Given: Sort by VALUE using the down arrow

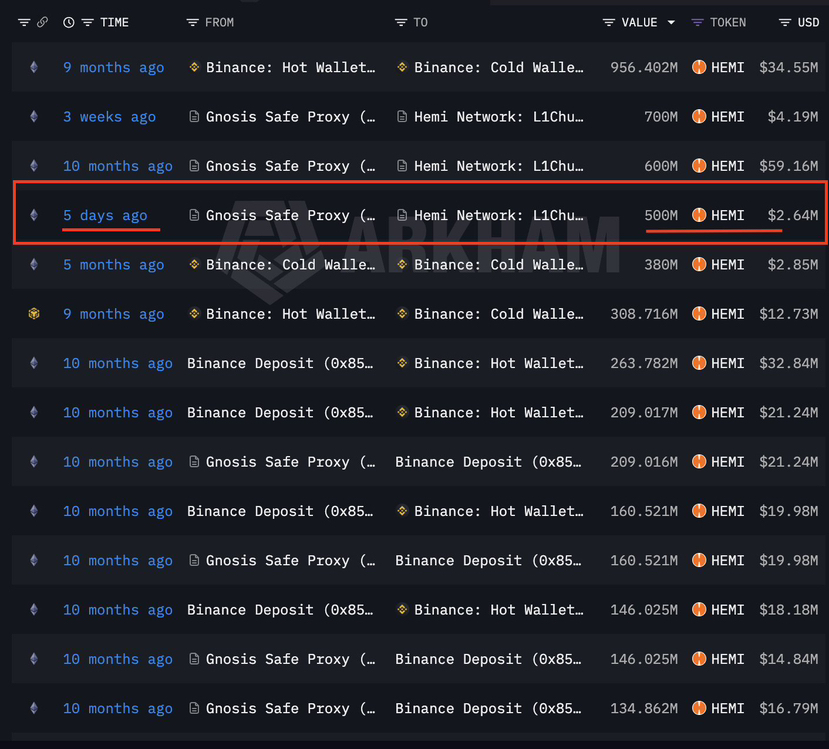Looking at the screenshot, I should pyautogui.click(x=671, y=22).
